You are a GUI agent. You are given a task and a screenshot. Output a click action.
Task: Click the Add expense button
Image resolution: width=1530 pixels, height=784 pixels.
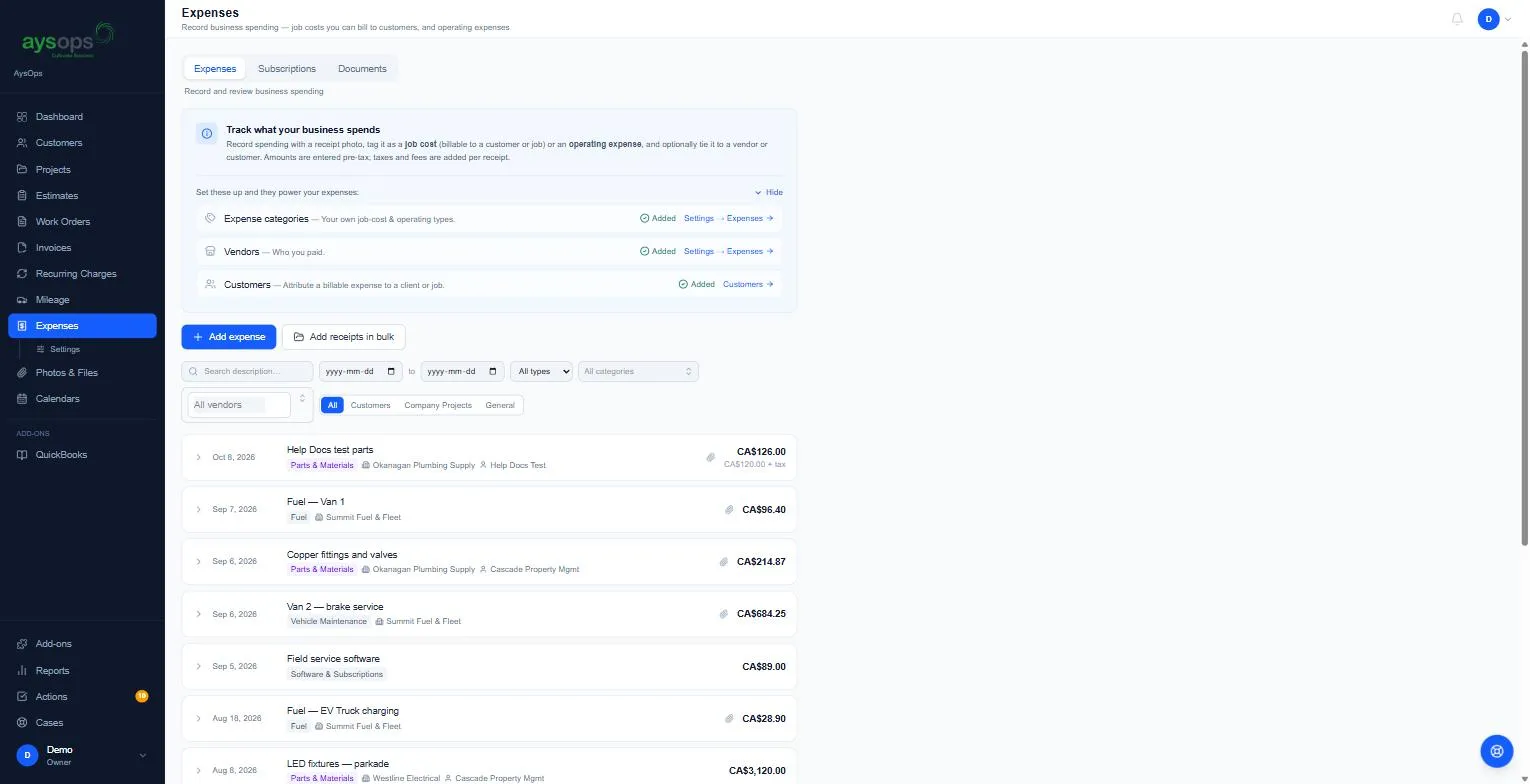click(x=229, y=337)
